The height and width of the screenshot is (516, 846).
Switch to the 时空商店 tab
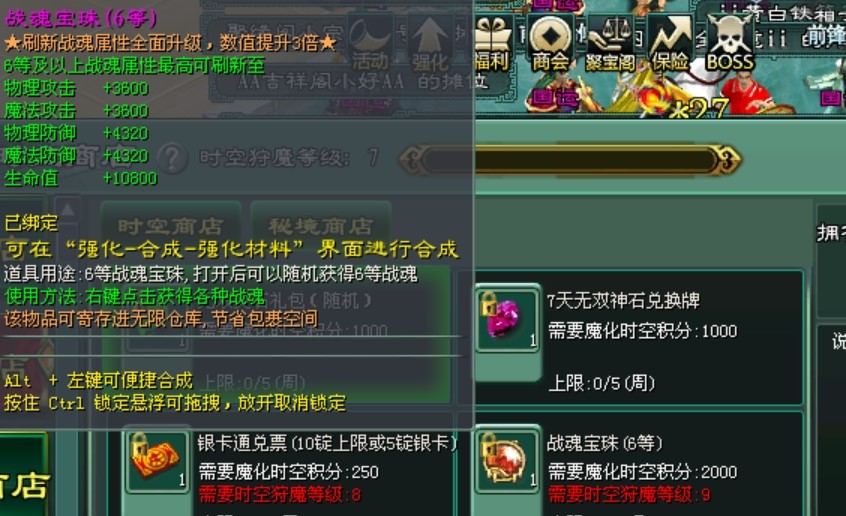[170, 226]
